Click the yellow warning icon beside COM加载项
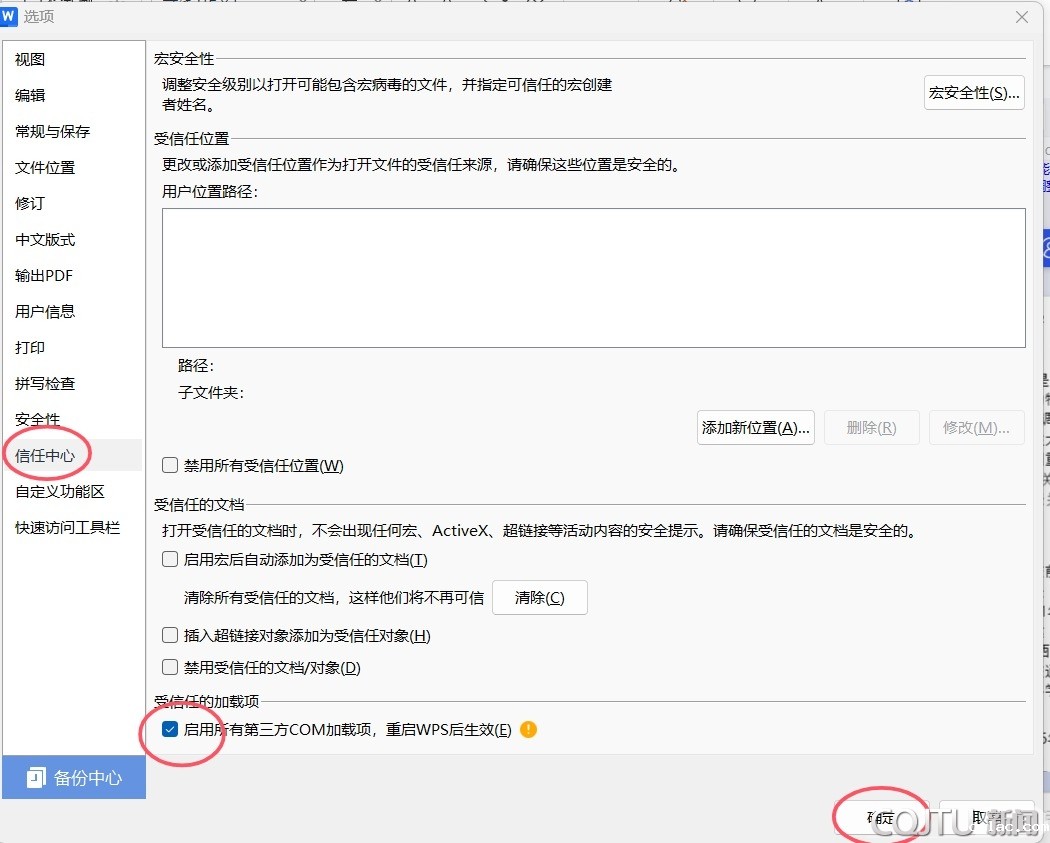This screenshot has width=1050, height=843. point(529,730)
